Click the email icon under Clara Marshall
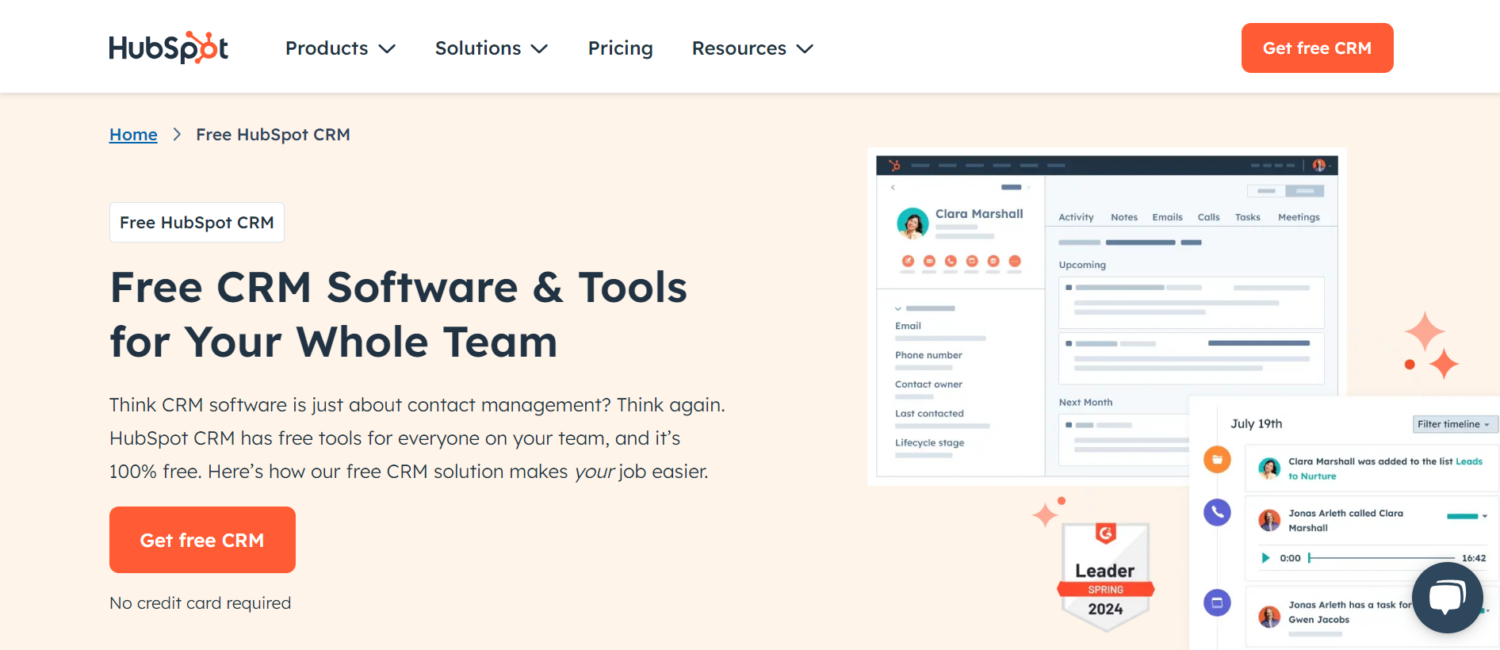This screenshot has height=650, width=1500. (x=929, y=261)
